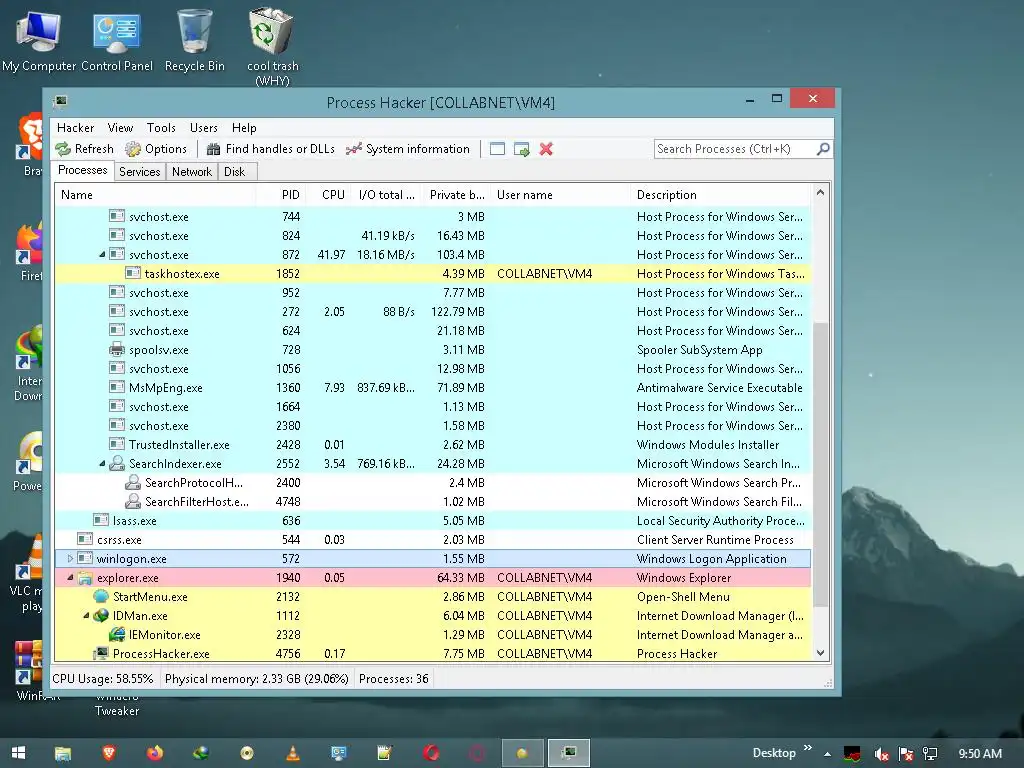Viewport: 1024px width, 768px height.
Task: Click the ProcessHacker.exe row icon
Action: click(x=101, y=654)
